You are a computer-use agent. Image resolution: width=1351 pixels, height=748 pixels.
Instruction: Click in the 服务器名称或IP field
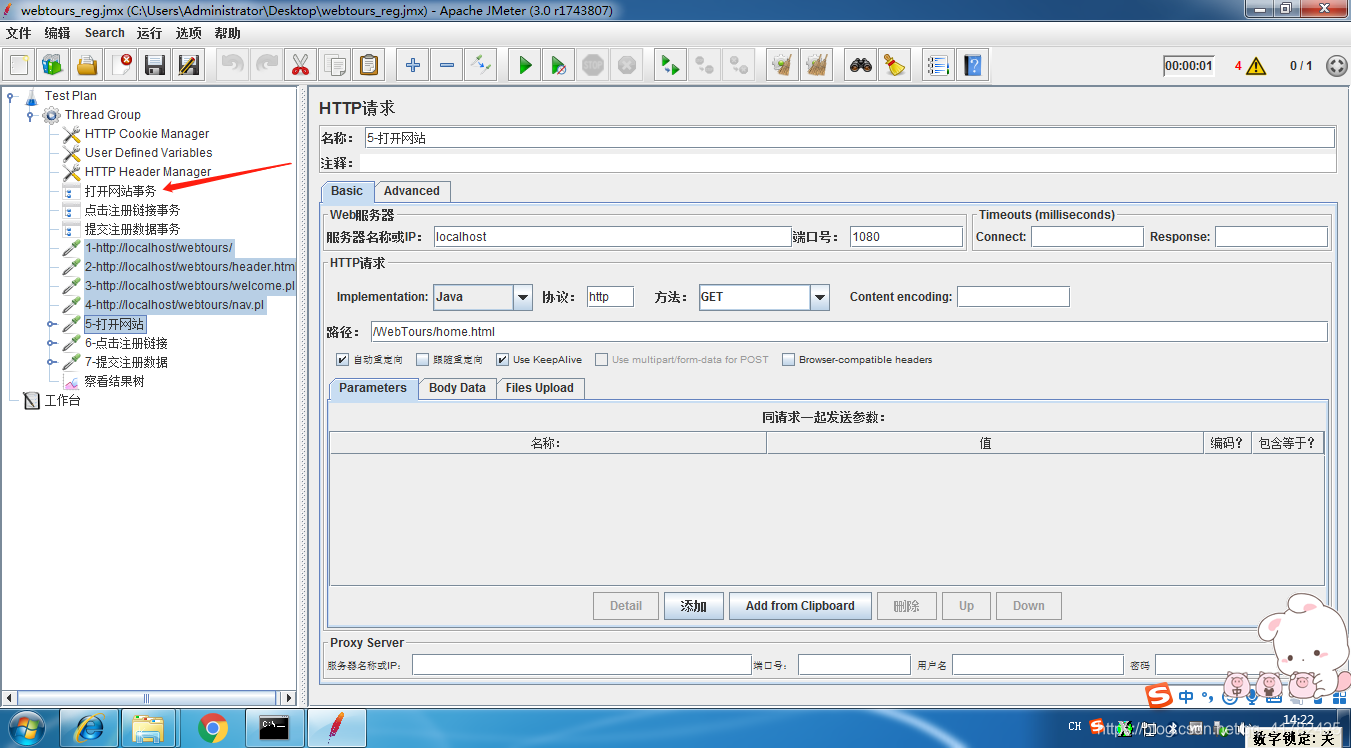(612, 237)
